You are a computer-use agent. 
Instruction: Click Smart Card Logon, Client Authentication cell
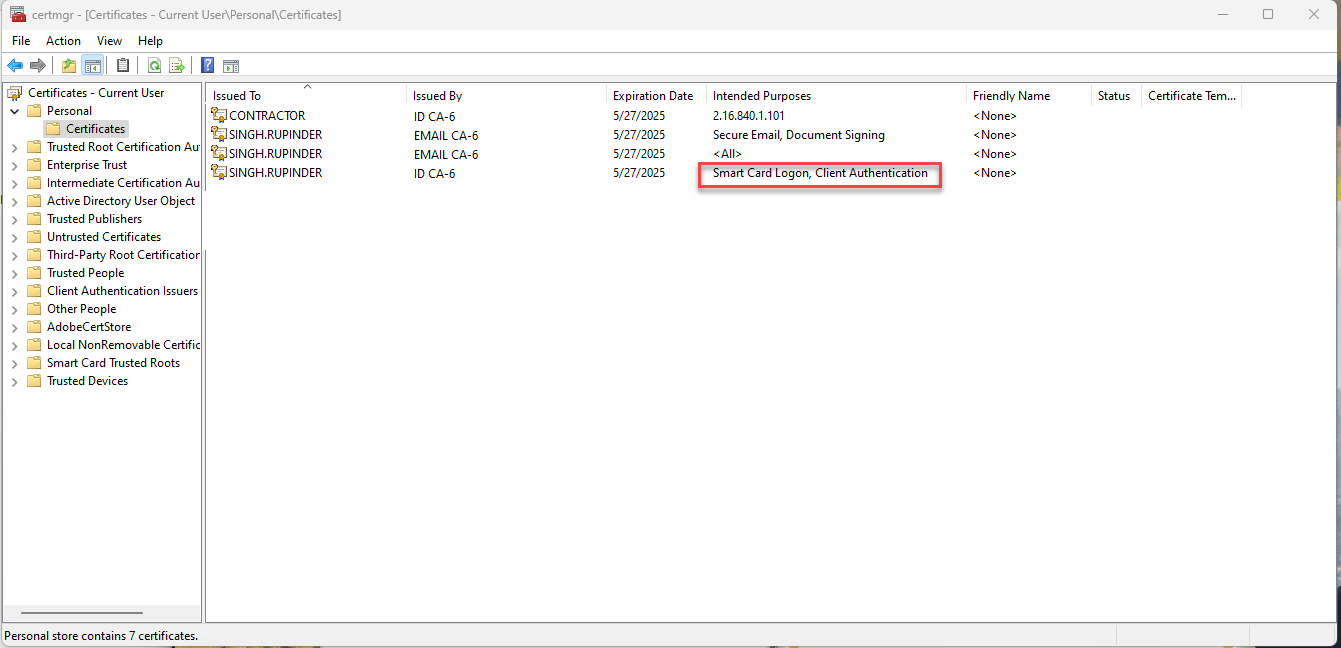(x=820, y=173)
